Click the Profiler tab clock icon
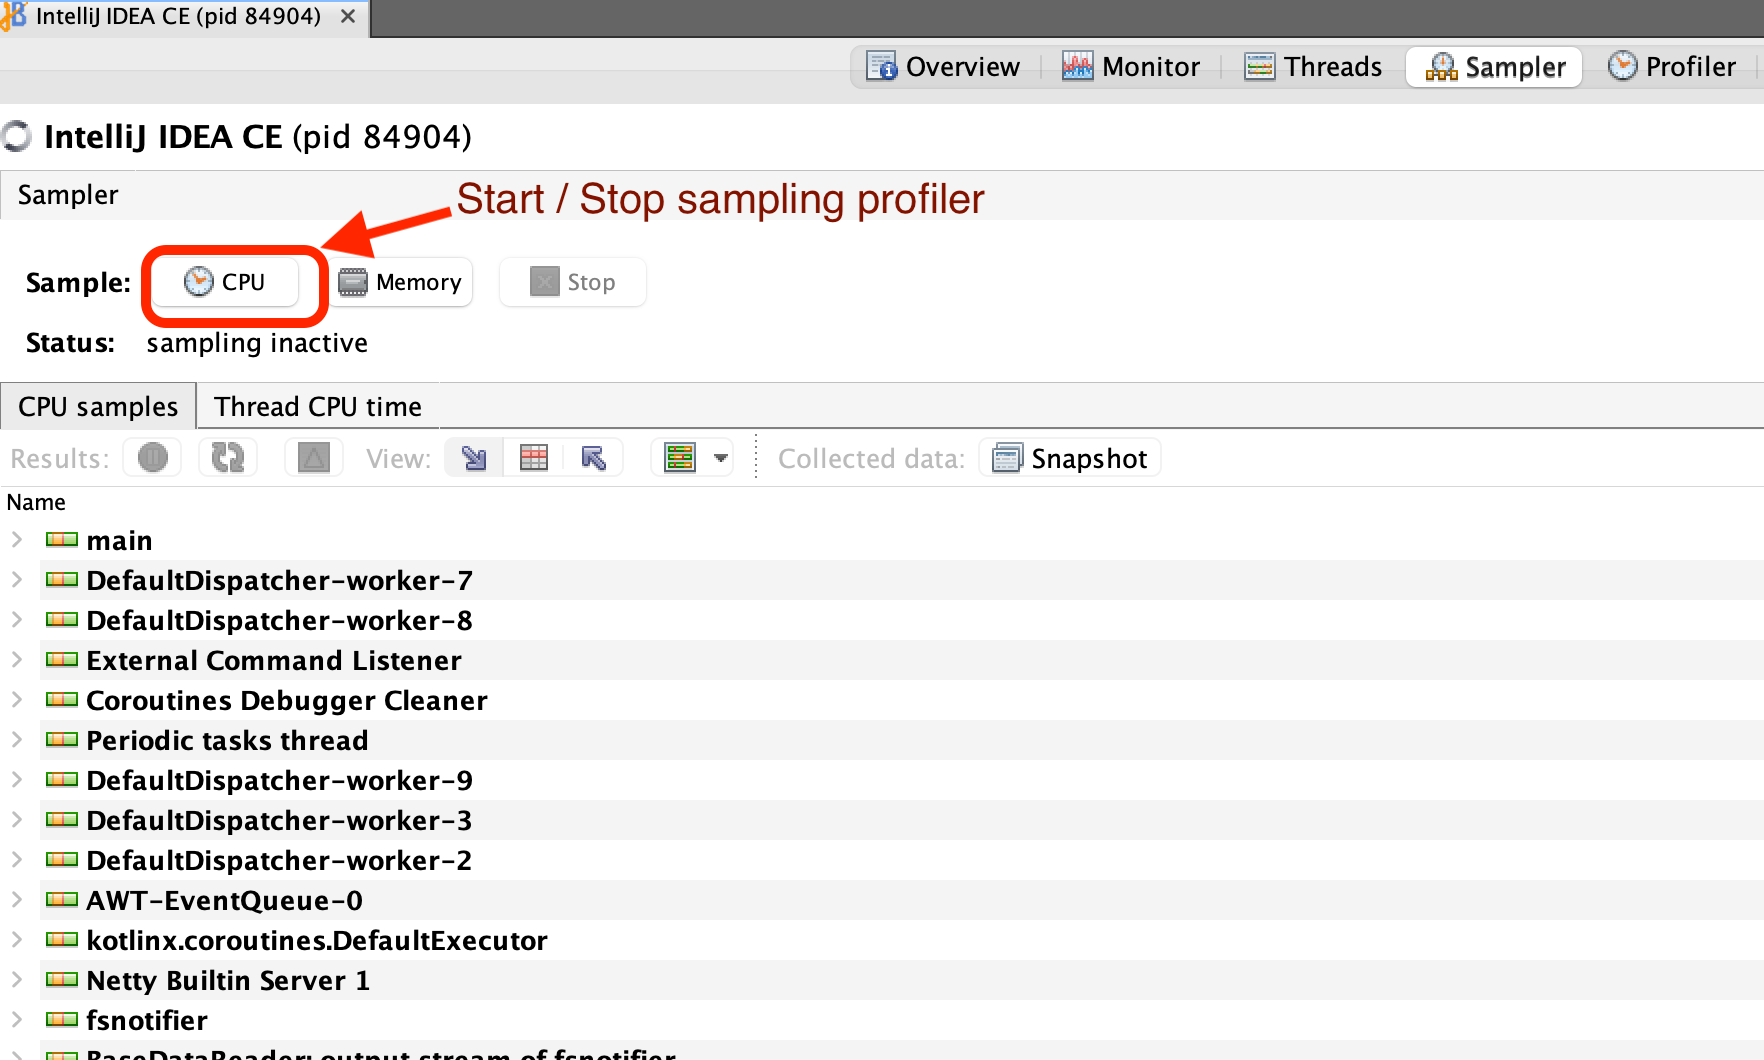 tap(1622, 66)
